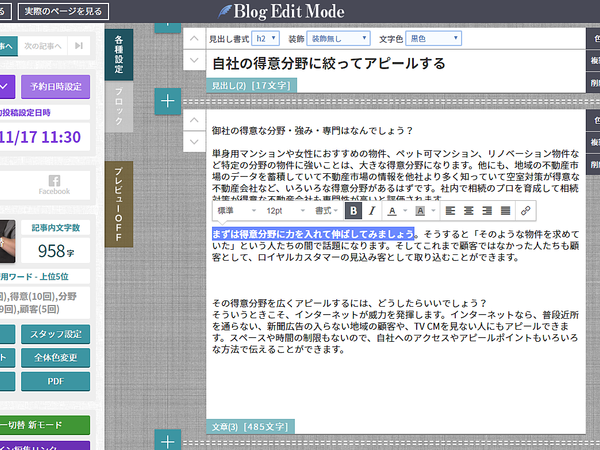Insert a link with chain icon
The width and height of the screenshot is (600, 450).
click(526, 211)
